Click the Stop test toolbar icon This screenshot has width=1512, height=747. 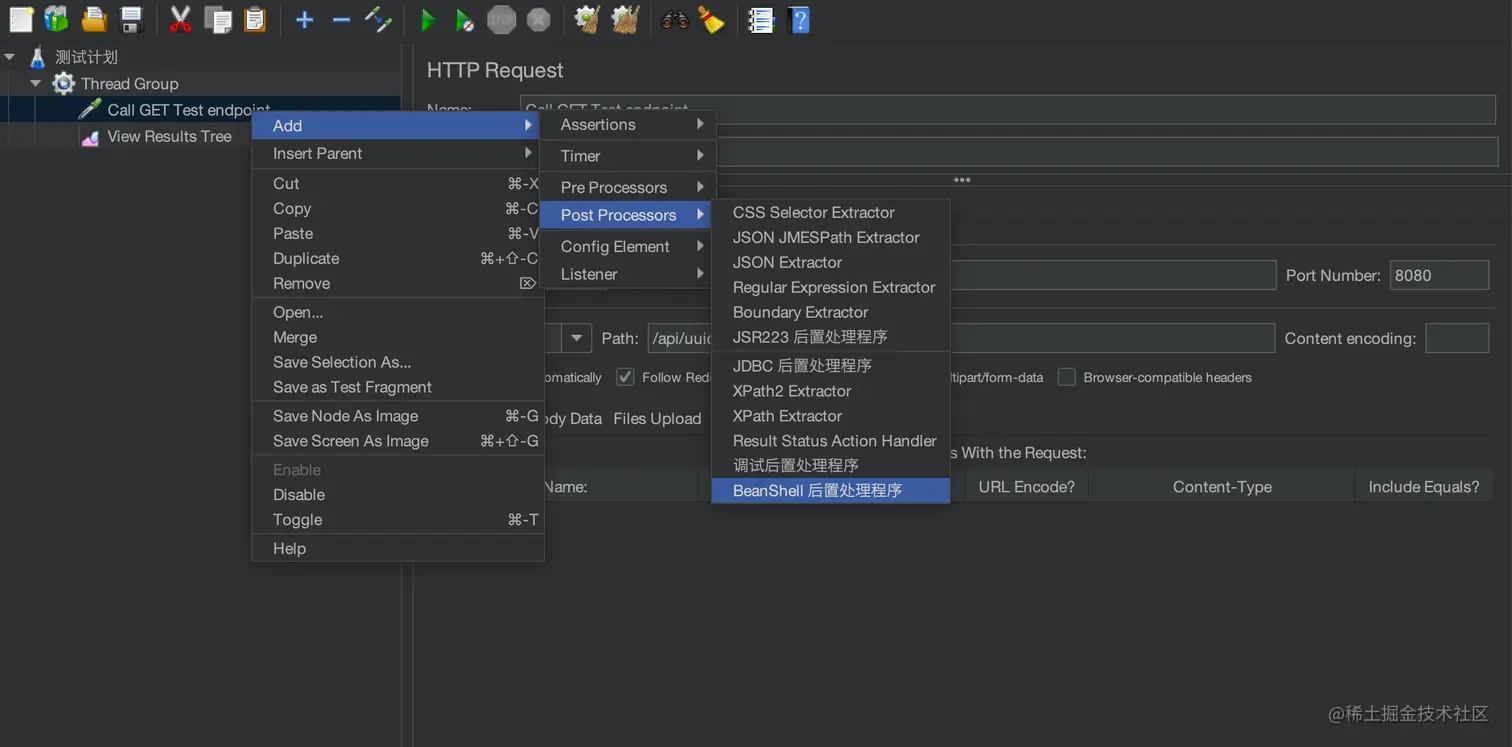[x=501, y=19]
